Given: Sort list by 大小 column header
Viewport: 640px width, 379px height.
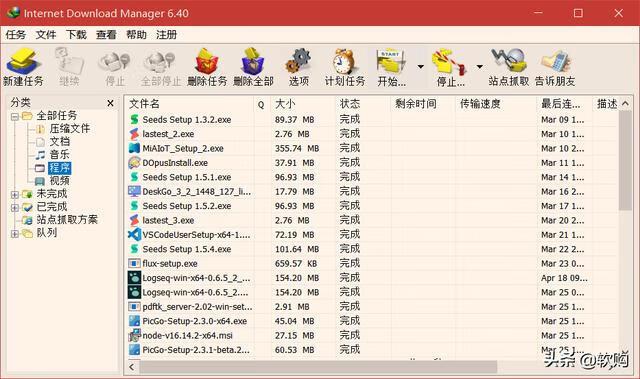Looking at the screenshot, I should click(x=303, y=104).
